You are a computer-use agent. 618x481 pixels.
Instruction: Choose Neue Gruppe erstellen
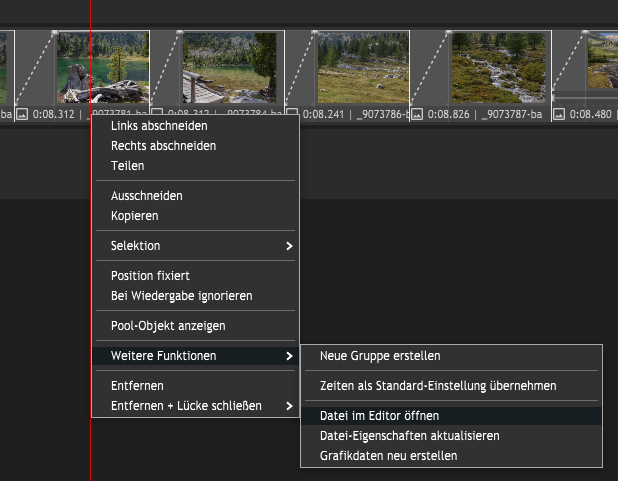tap(451, 356)
